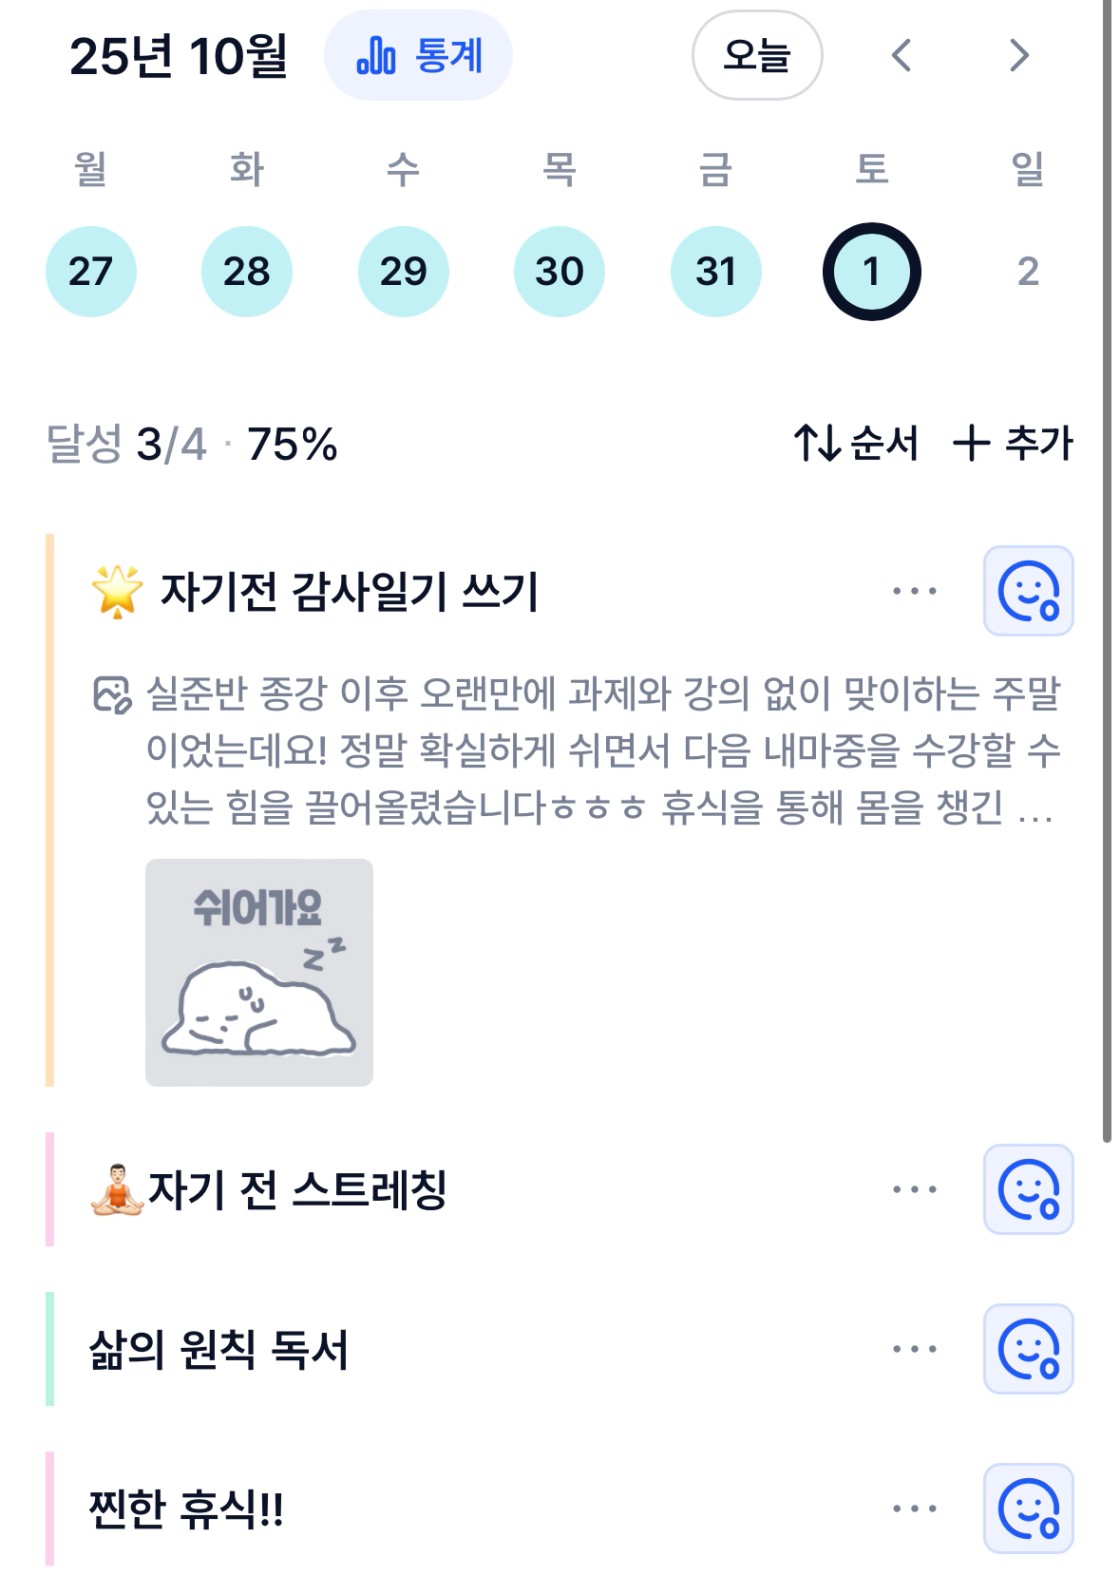The width and height of the screenshot is (1120, 1594).
Task: Select Wednesday the 29th in calendar
Action: coord(403,271)
